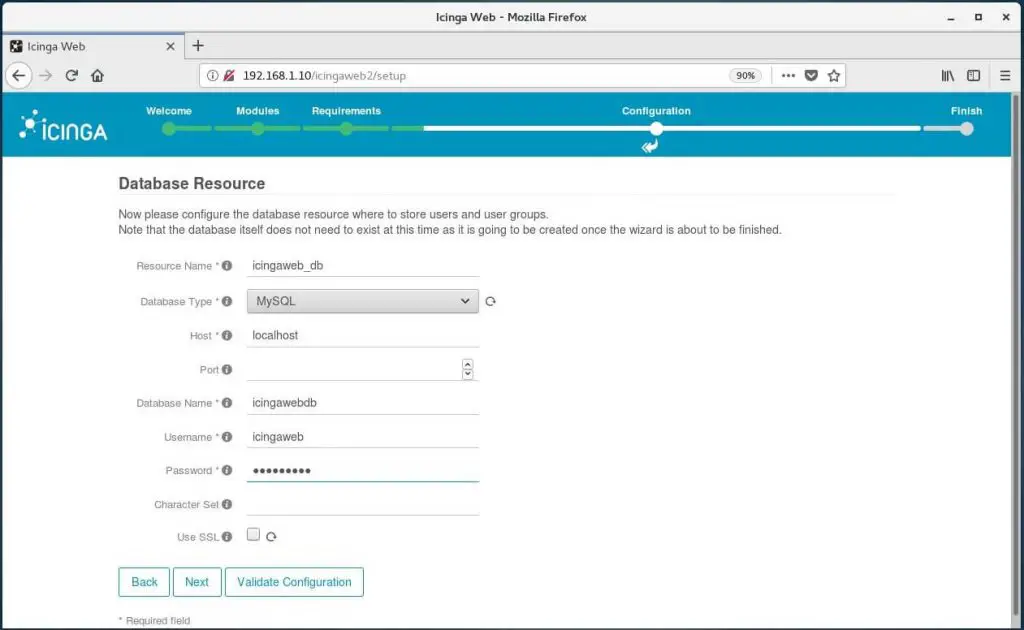
Task: Show info icon next to Port
Action: [227, 370]
